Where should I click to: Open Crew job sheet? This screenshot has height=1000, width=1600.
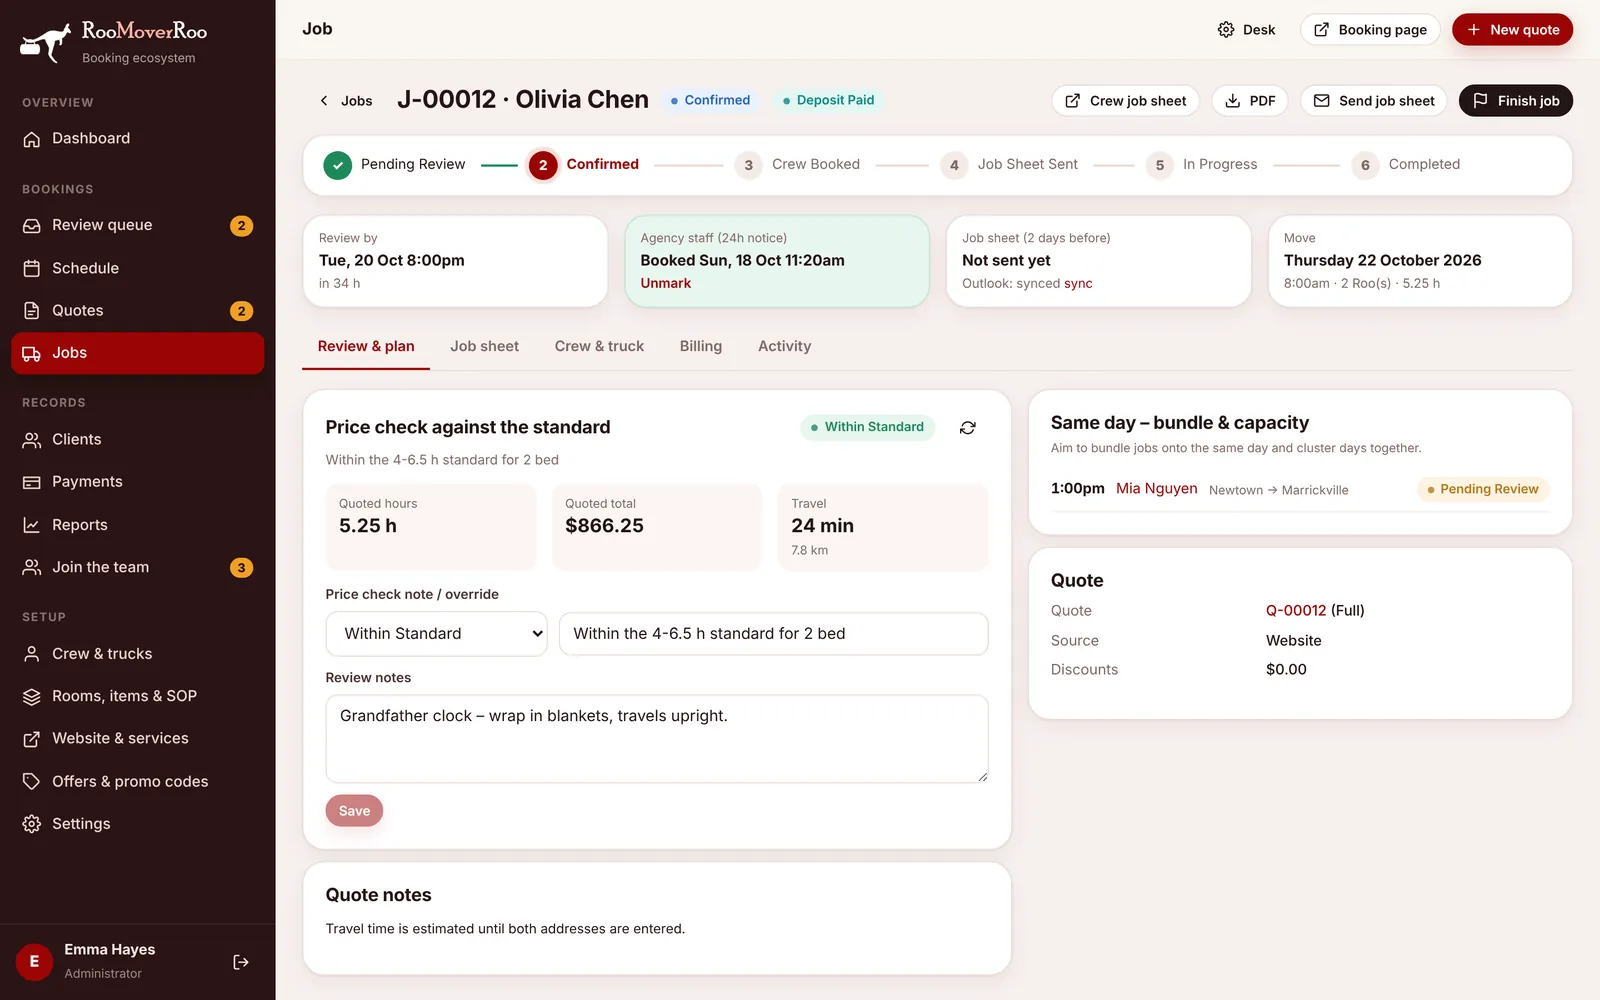[1125, 101]
